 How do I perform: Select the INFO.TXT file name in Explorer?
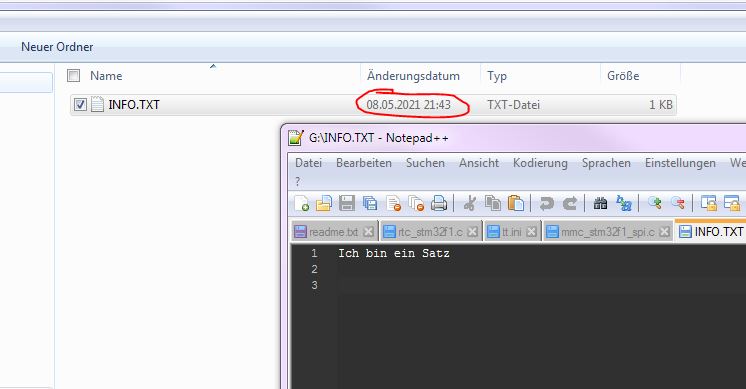134,105
